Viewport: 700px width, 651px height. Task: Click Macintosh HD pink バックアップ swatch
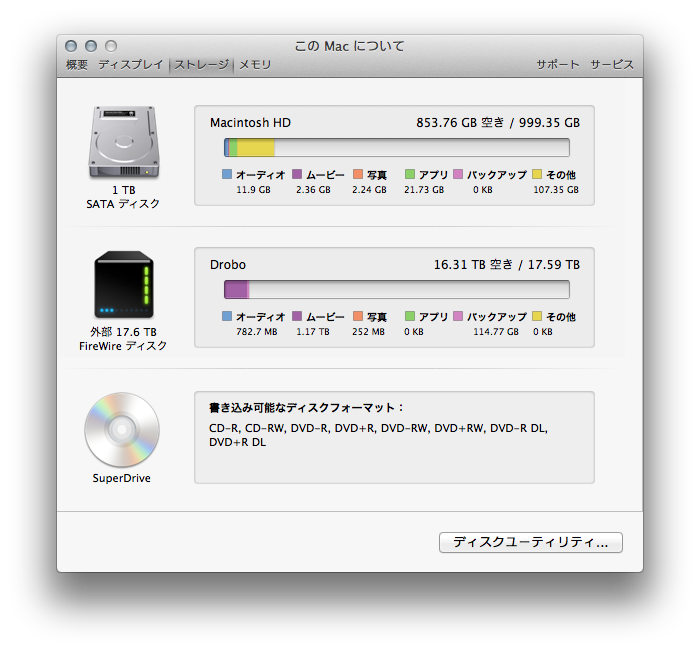458,174
